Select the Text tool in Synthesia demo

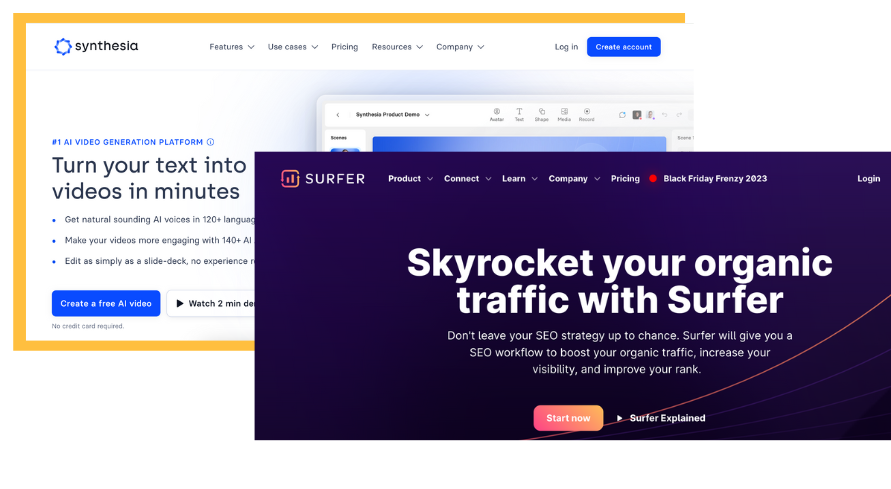[519, 114]
